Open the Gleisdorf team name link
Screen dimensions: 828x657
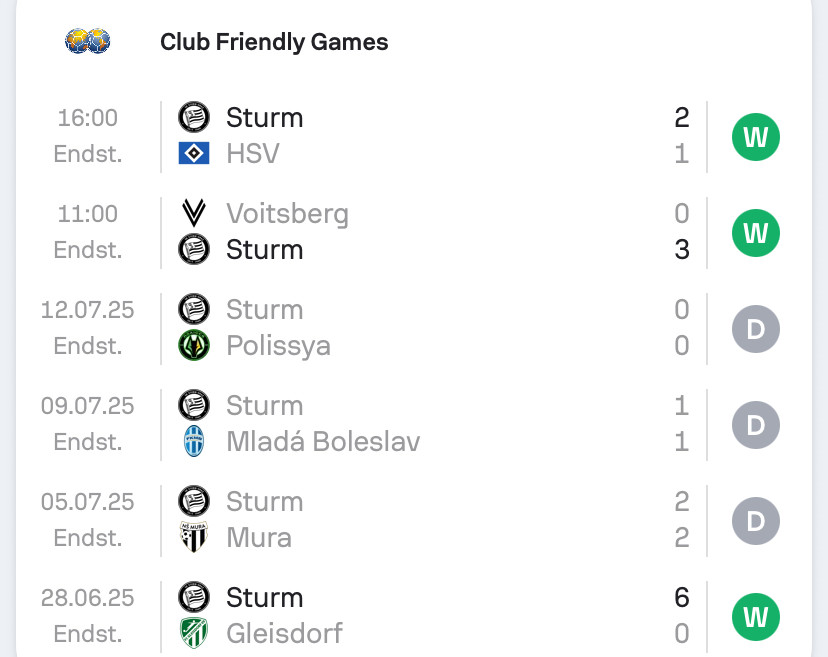284,634
